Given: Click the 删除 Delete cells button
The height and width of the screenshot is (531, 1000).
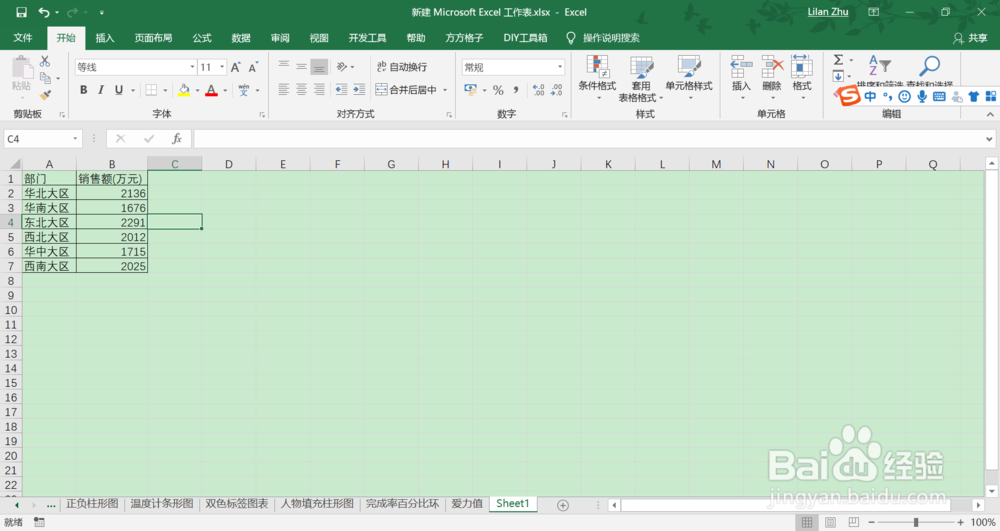Looking at the screenshot, I should click(x=772, y=78).
